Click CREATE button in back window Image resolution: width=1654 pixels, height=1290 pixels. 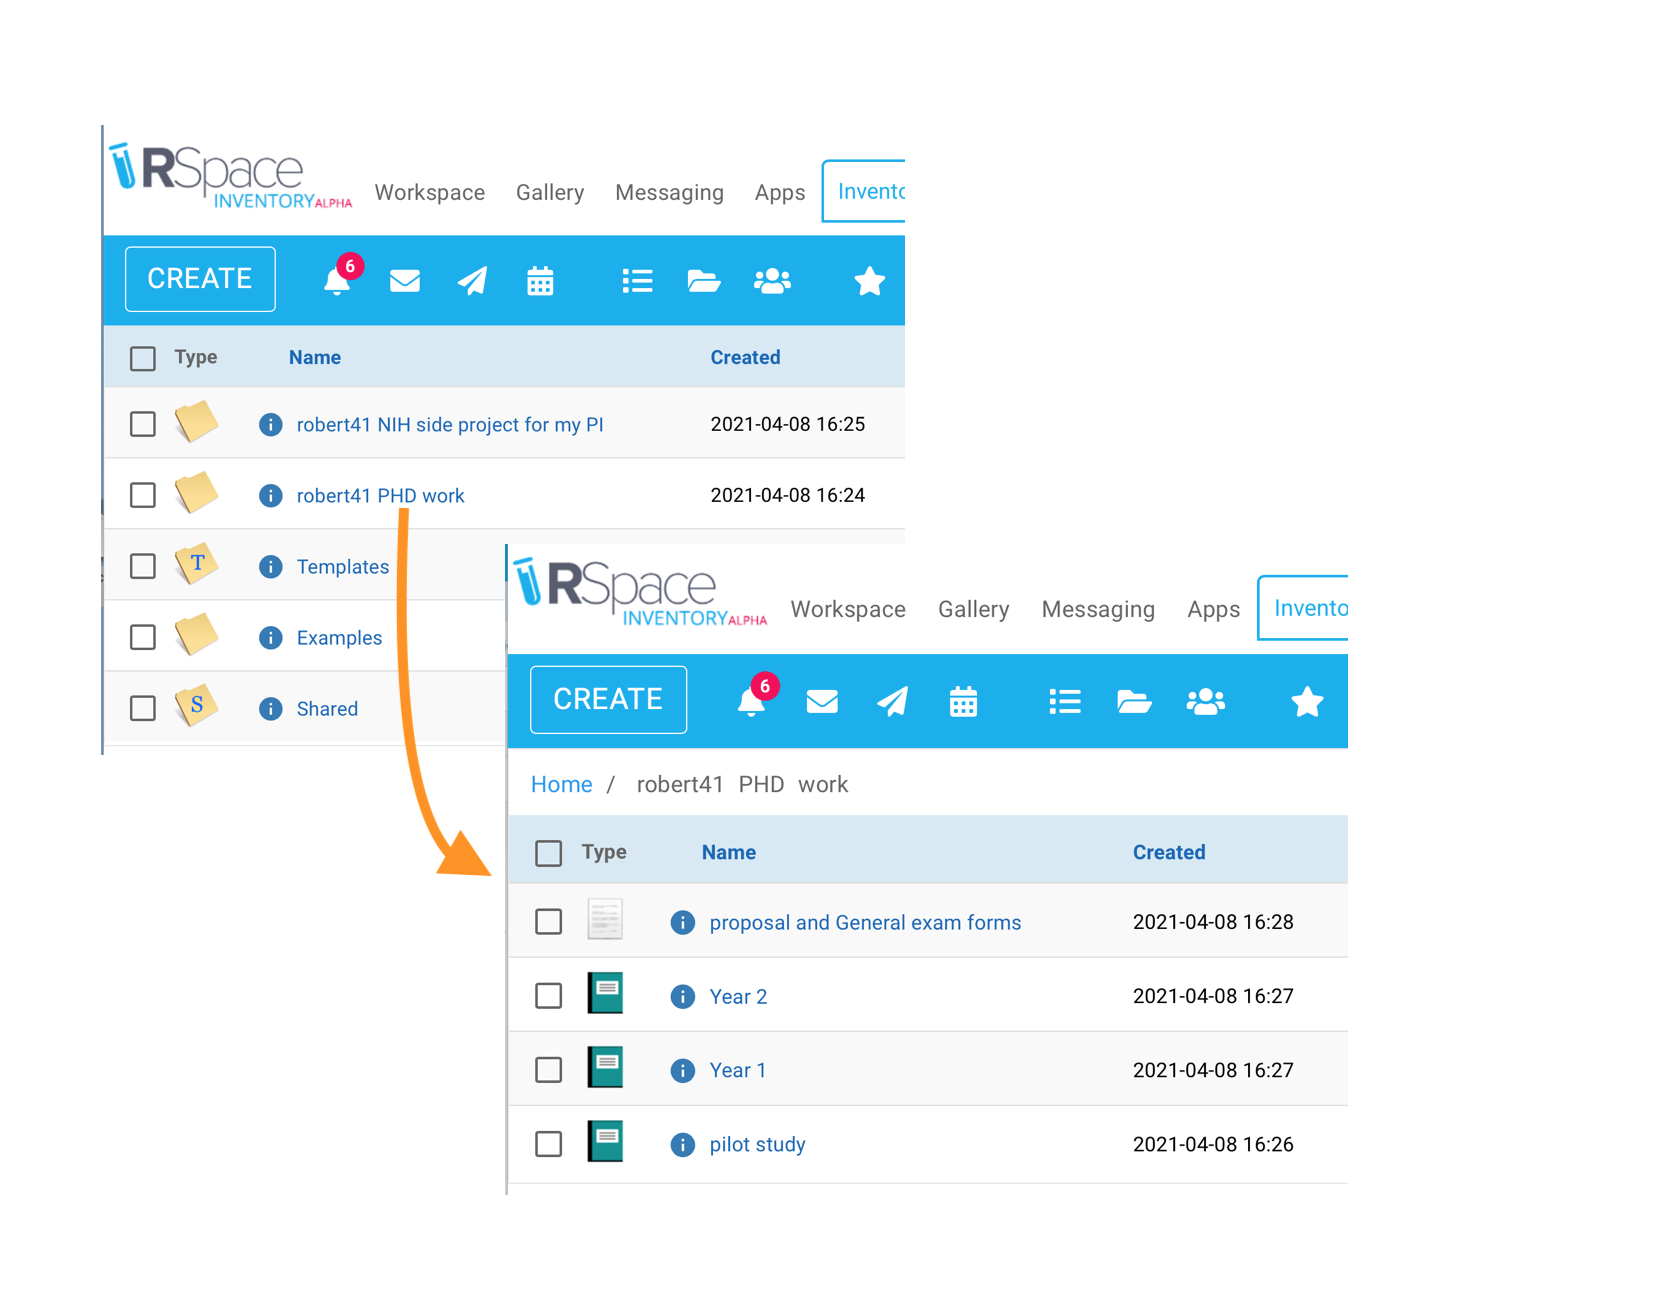click(x=200, y=279)
